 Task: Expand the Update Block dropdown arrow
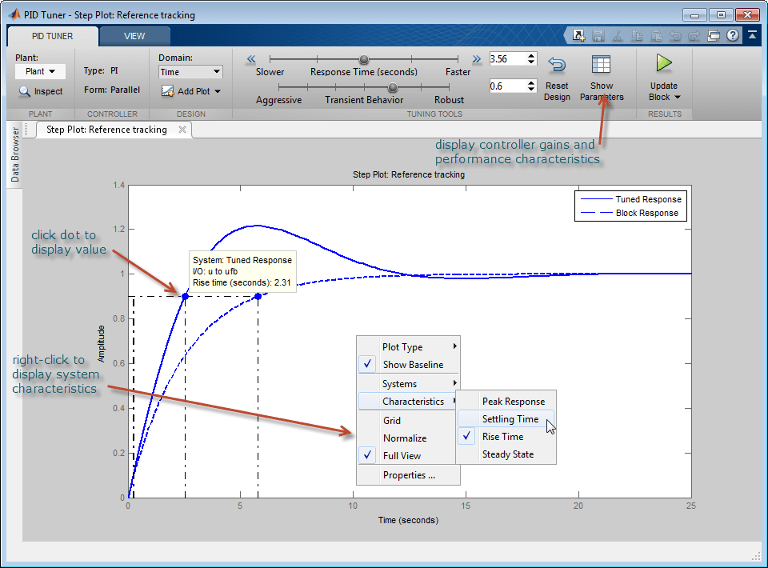[677, 97]
